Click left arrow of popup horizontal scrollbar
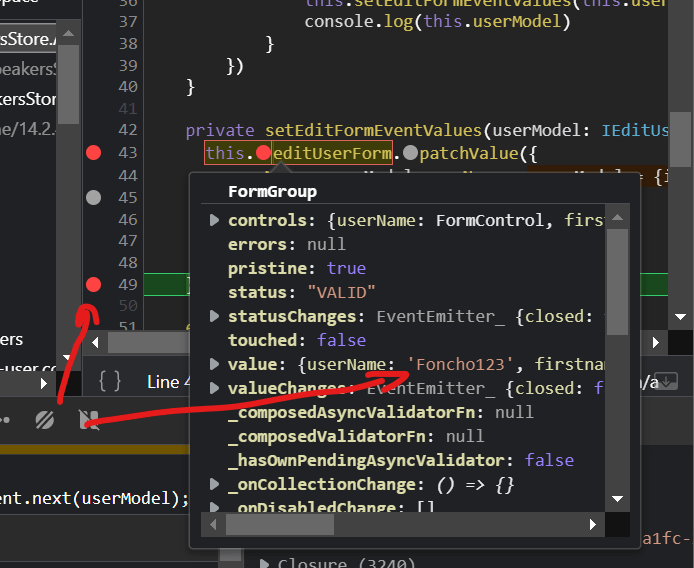694x568 pixels. tap(213, 525)
